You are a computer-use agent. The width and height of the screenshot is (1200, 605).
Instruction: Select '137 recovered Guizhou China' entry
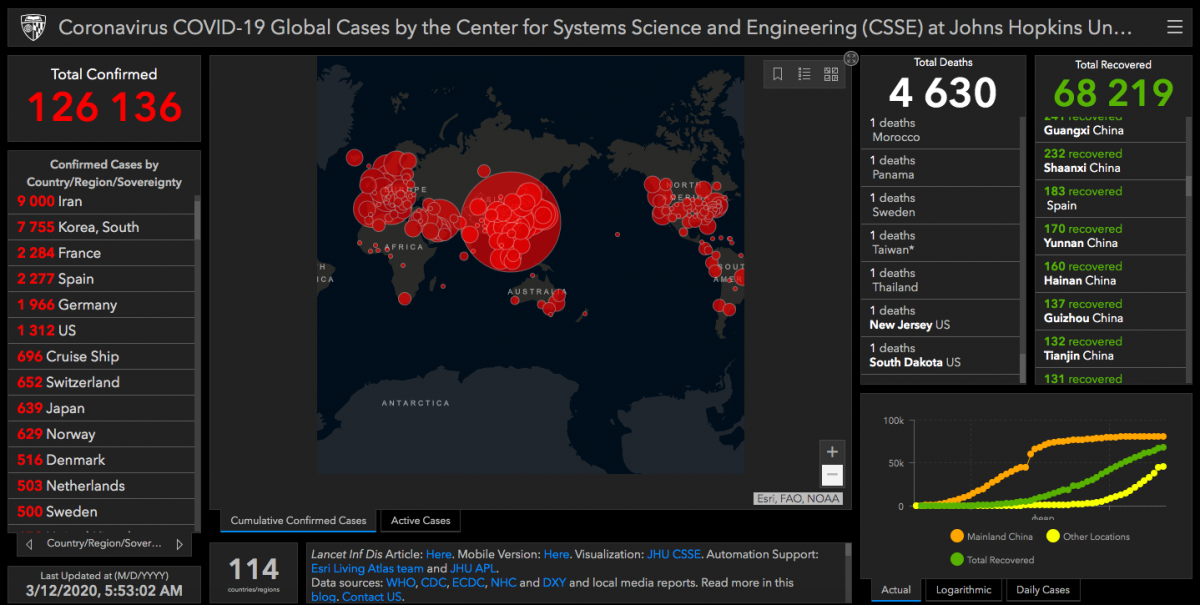tap(1112, 311)
